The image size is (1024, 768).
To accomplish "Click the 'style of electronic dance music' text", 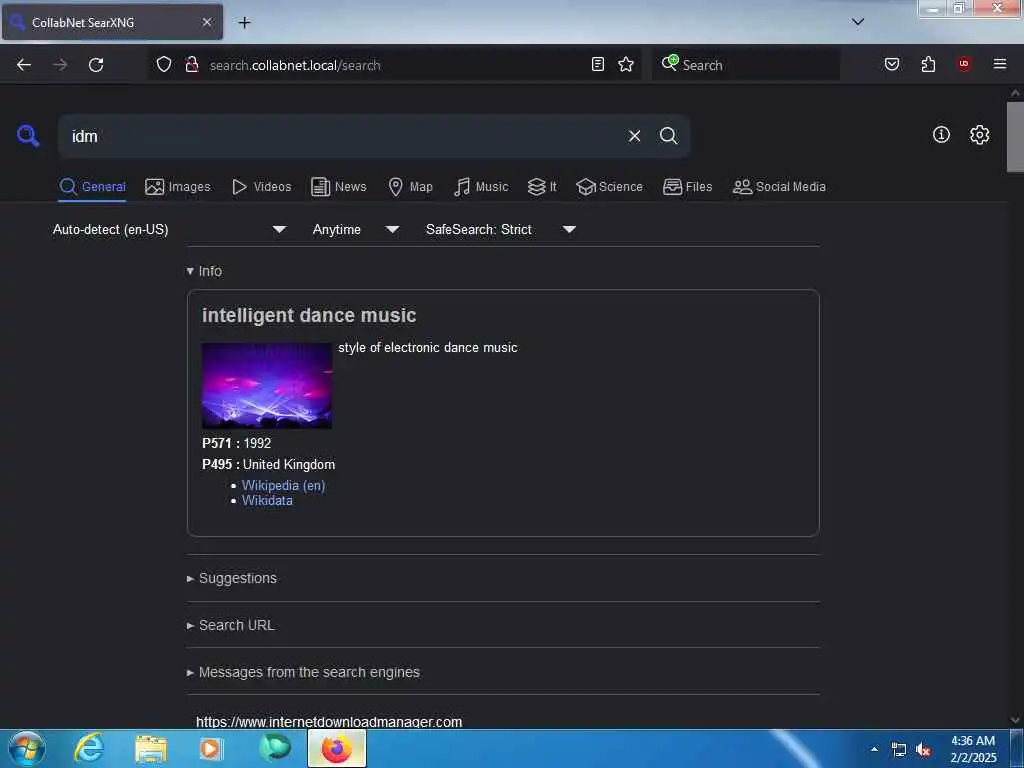I will (x=428, y=347).
